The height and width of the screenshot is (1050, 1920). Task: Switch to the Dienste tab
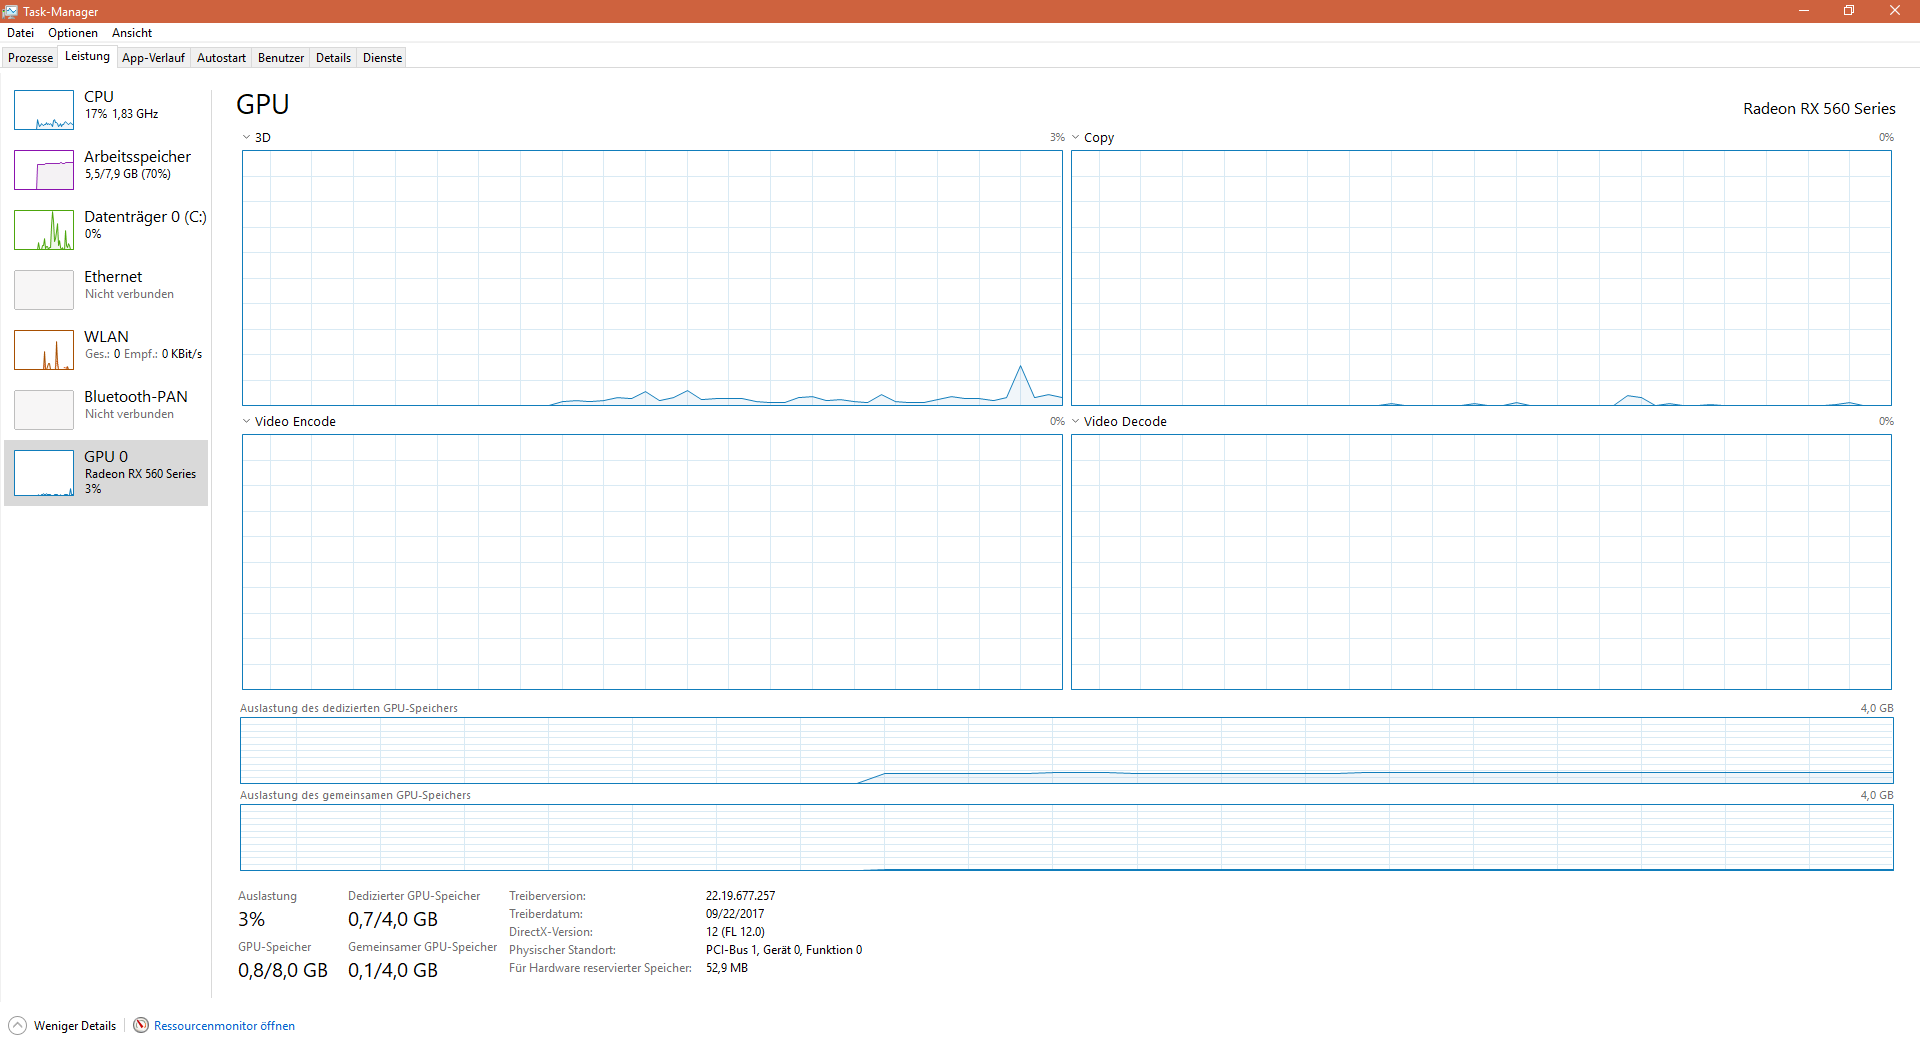click(382, 58)
